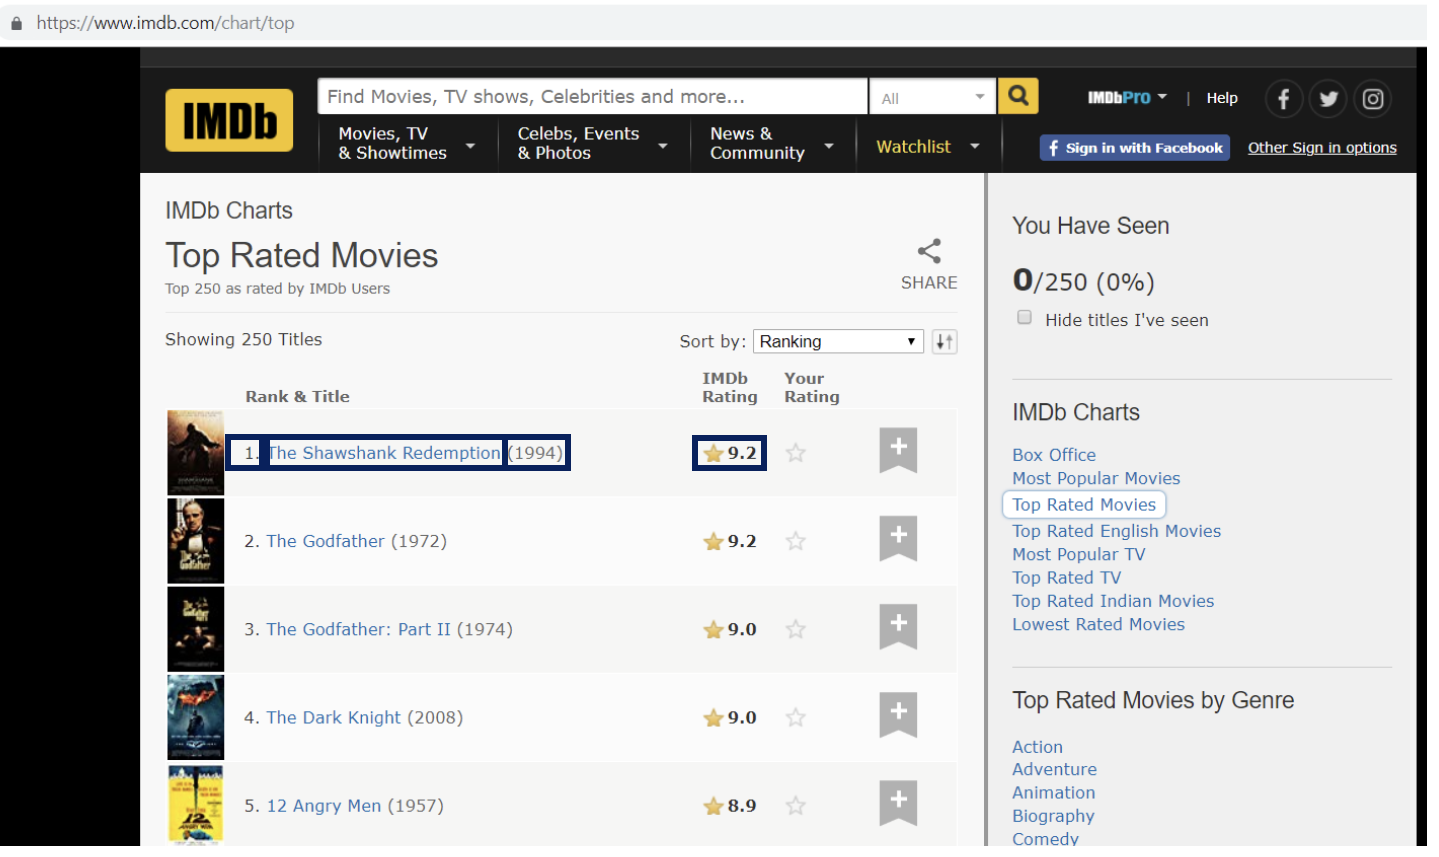Rate The Godfather: Part II empty star
This screenshot has width=1439, height=857.
tap(796, 629)
